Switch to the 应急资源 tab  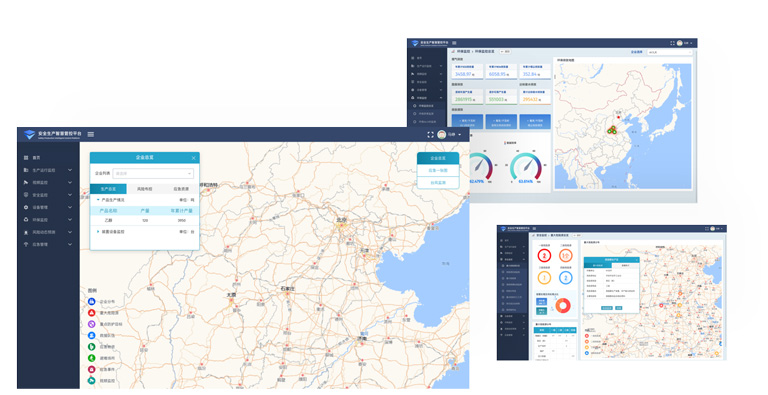(x=181, y=189)
